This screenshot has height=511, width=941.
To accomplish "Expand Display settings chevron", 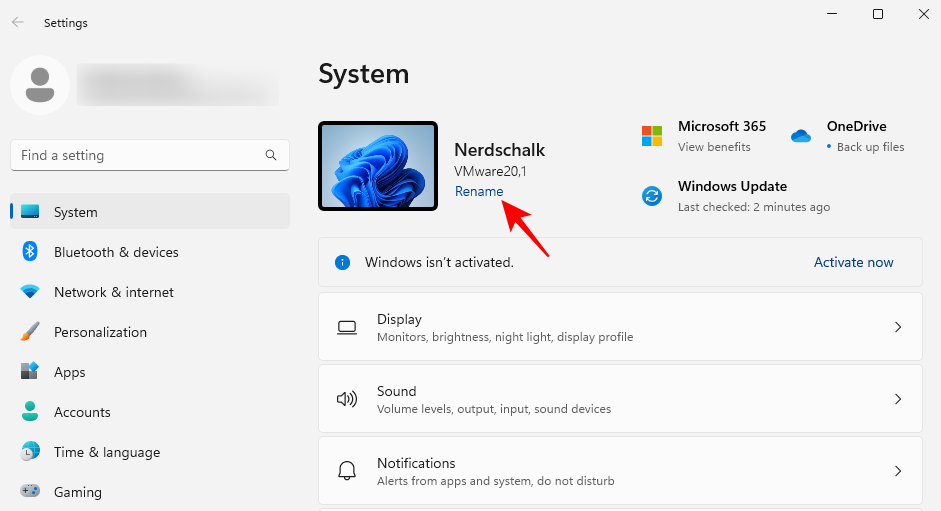I will click(x=898, y=327).
